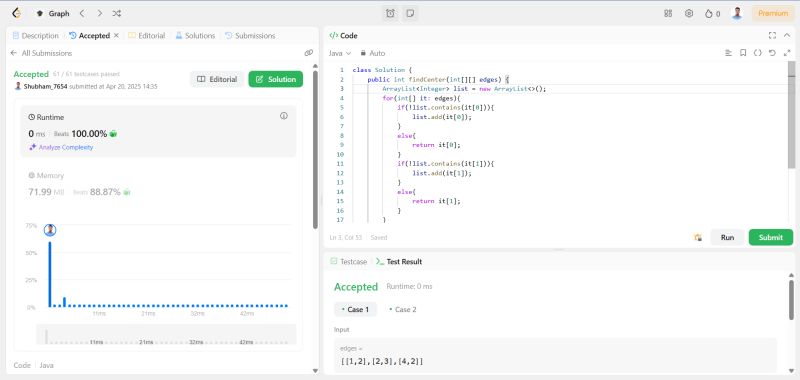Click the green Submit button
The width and height of the screenshot is (800, 380).
pos(770,237)
